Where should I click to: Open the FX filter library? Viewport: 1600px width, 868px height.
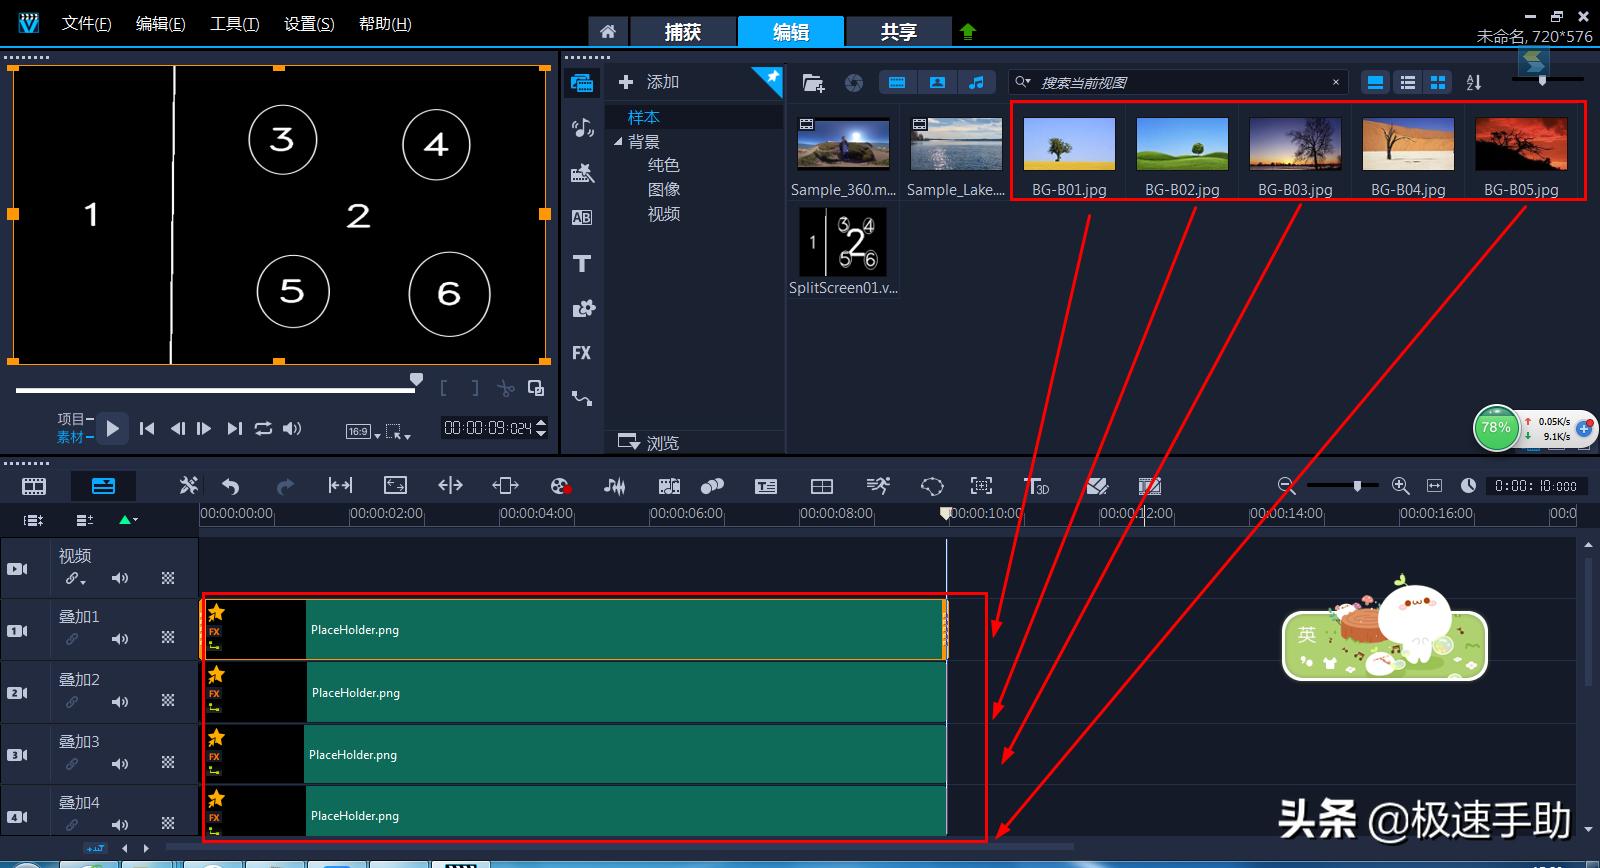(582, 353)
